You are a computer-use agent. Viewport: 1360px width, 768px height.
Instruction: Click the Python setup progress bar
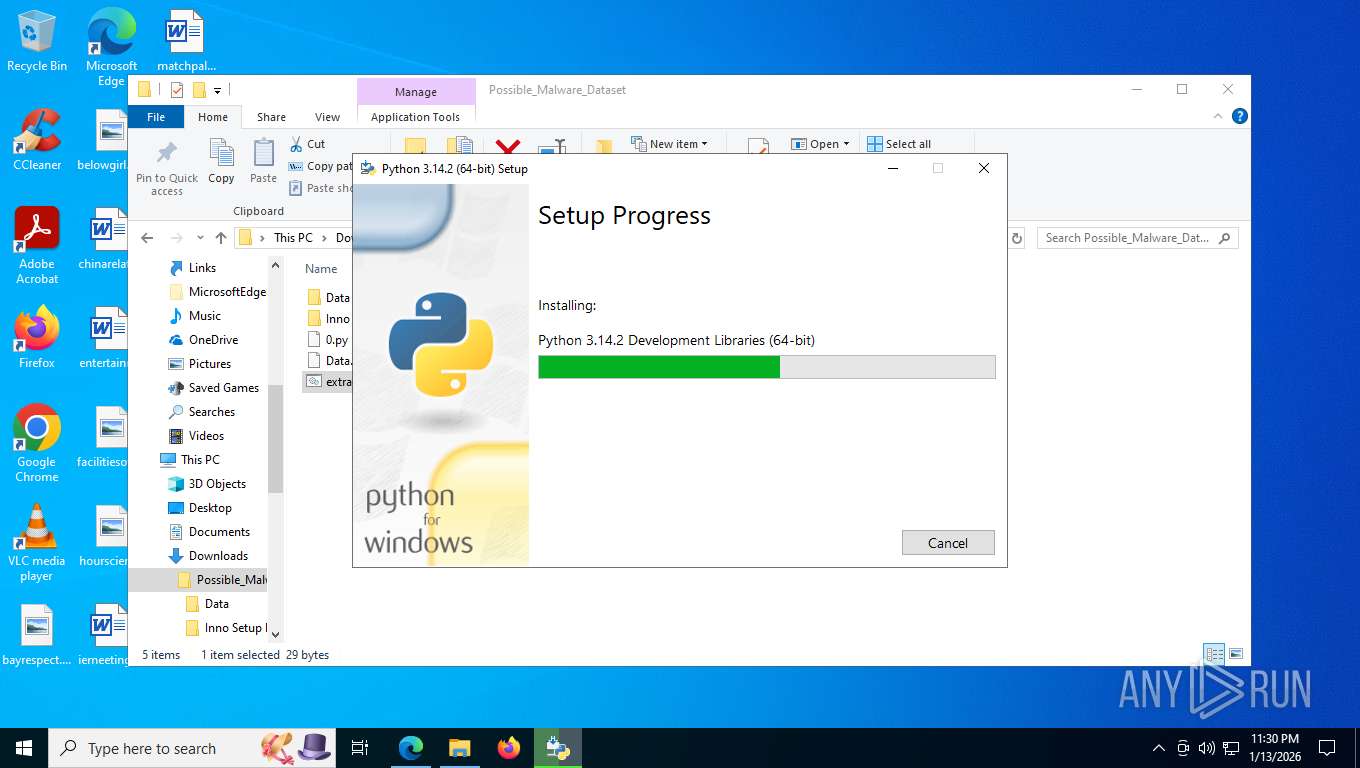[x=767, y=367]
